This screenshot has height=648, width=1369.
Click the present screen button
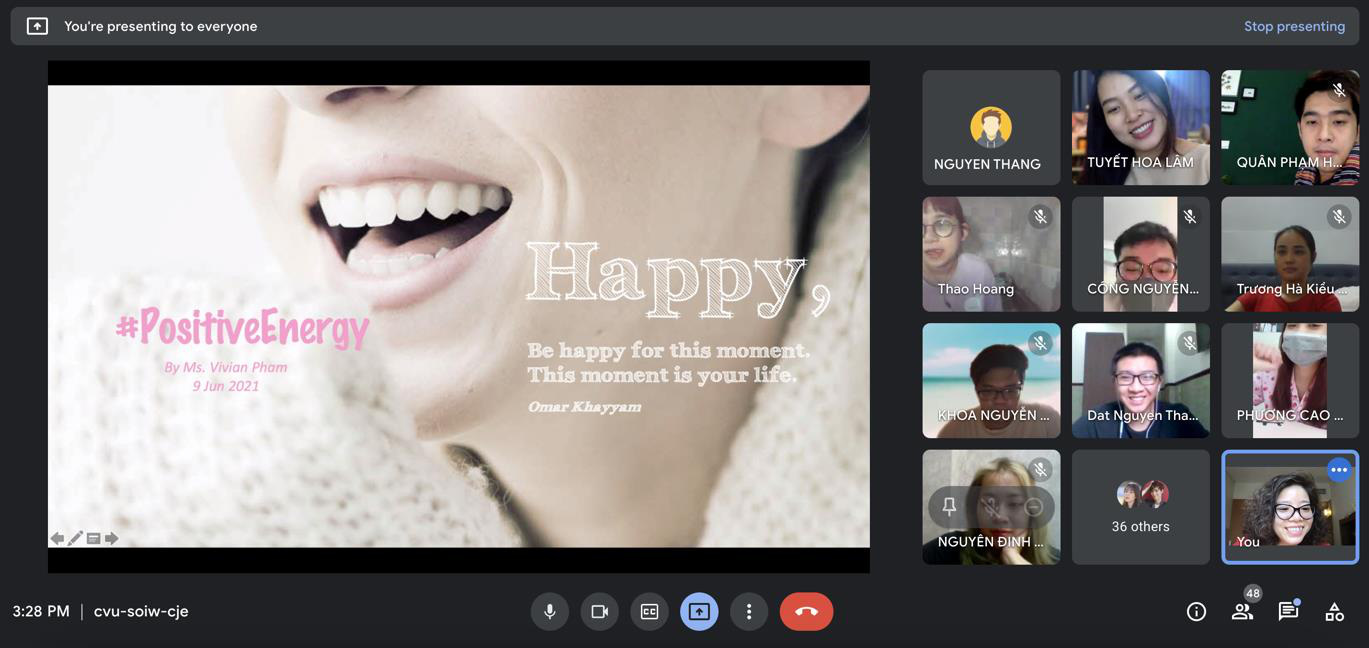click(x=699, y=612)
